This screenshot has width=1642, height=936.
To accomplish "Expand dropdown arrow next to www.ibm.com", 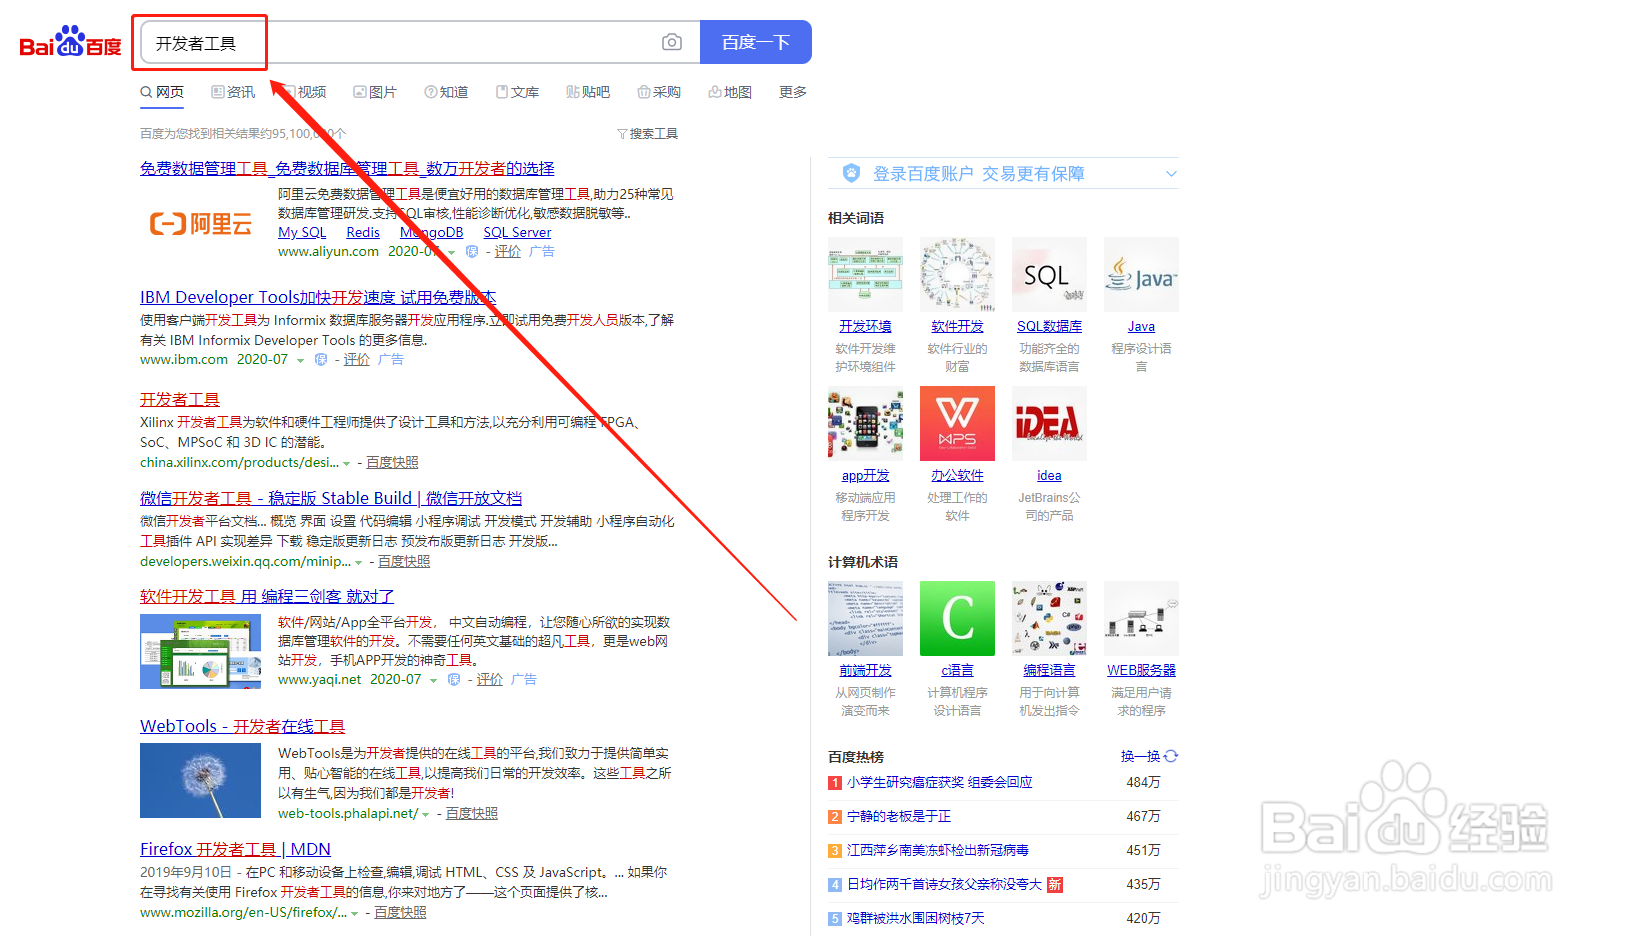I will click(300, 360).
